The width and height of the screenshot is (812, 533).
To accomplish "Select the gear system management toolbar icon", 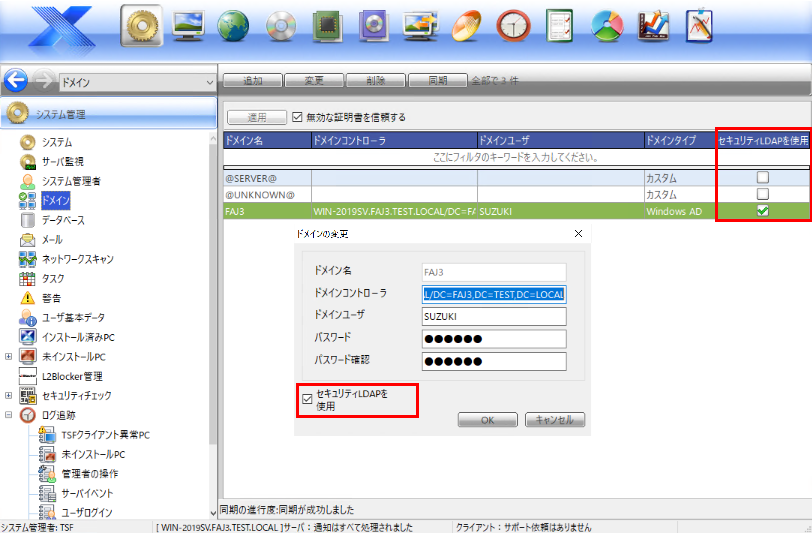I will pos(141,25).
